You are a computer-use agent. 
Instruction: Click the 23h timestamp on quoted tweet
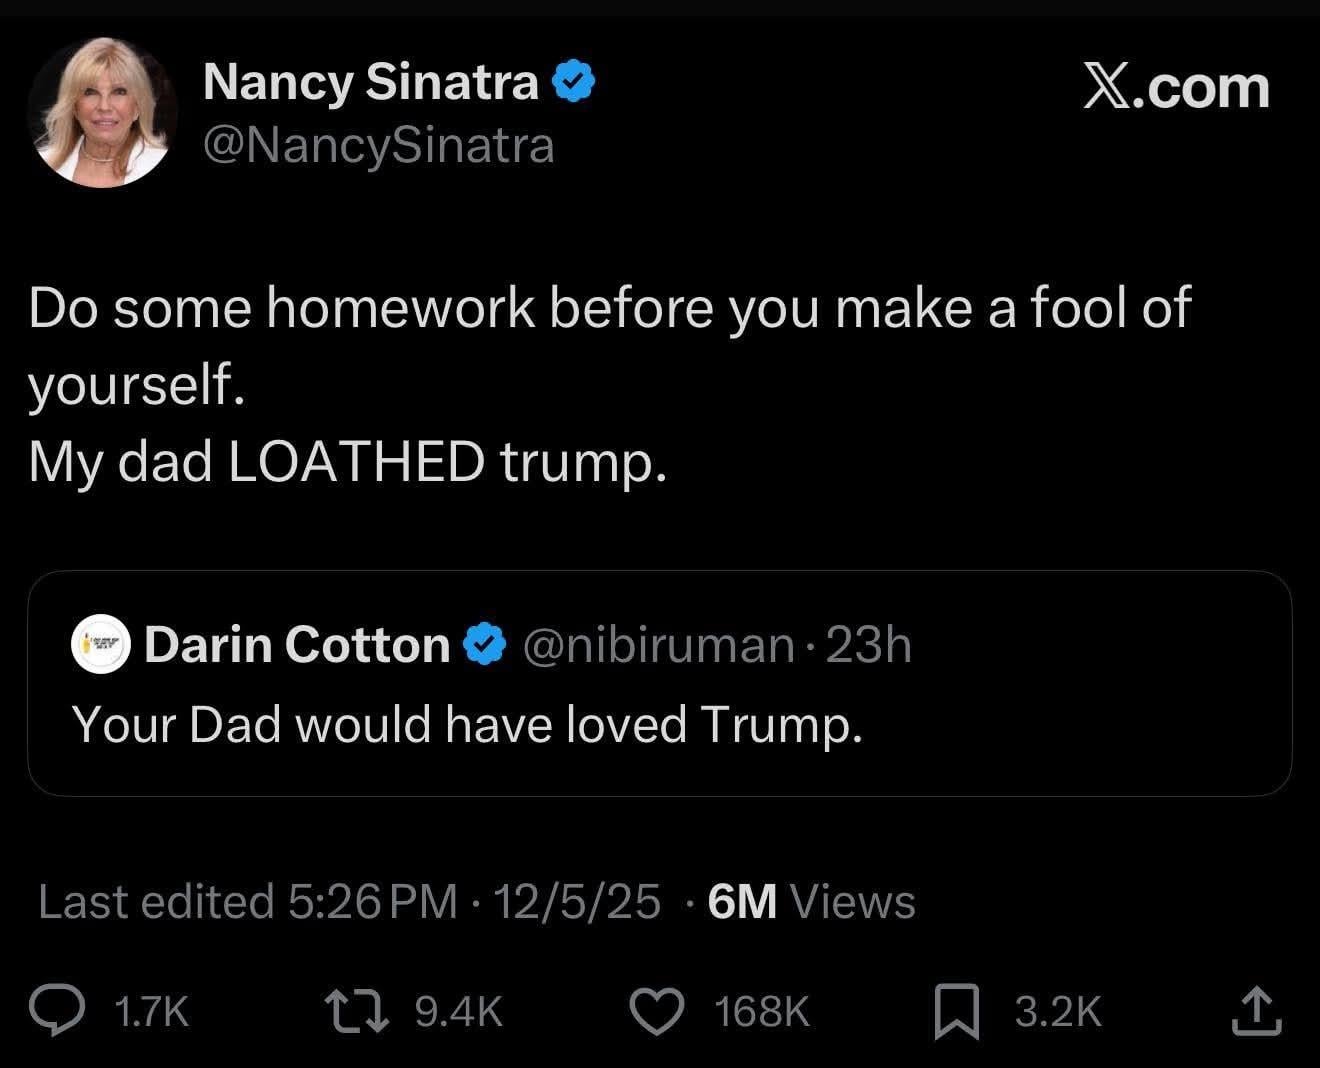click(x=869, y=645)
